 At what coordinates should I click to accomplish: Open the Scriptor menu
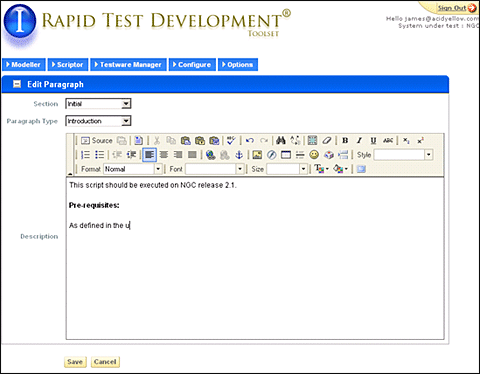coord(68,65)
